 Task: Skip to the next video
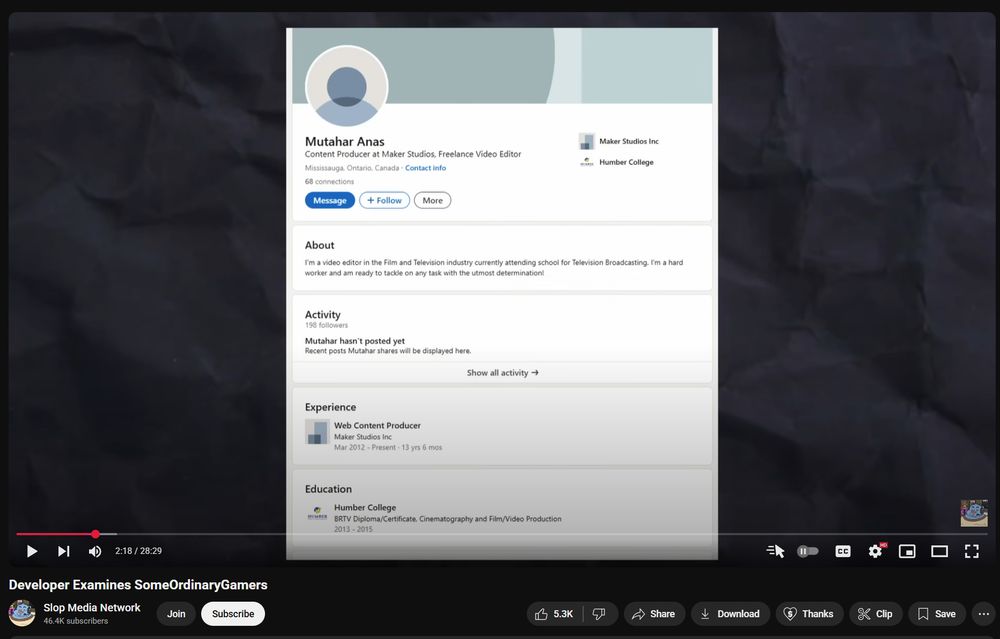coord(63,551)
